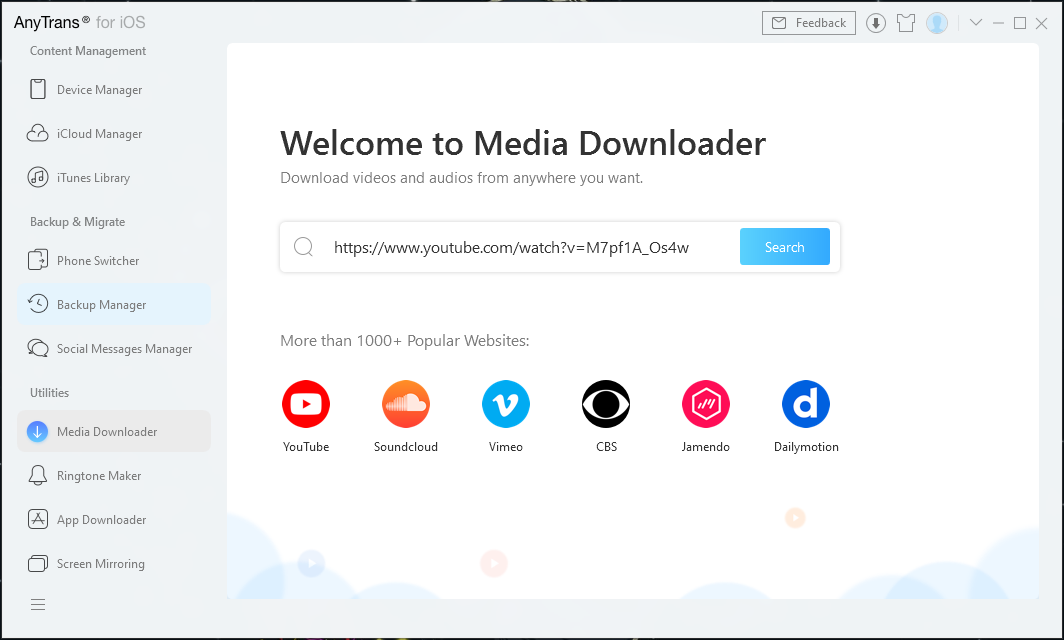Open Ringtone Maker utility
1064x640 pixels.
99,476
